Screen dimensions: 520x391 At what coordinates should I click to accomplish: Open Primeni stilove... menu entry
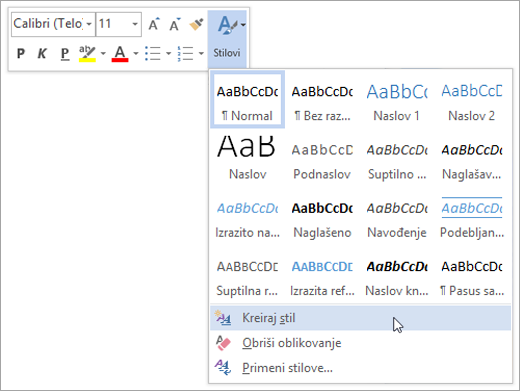(360, 368)
